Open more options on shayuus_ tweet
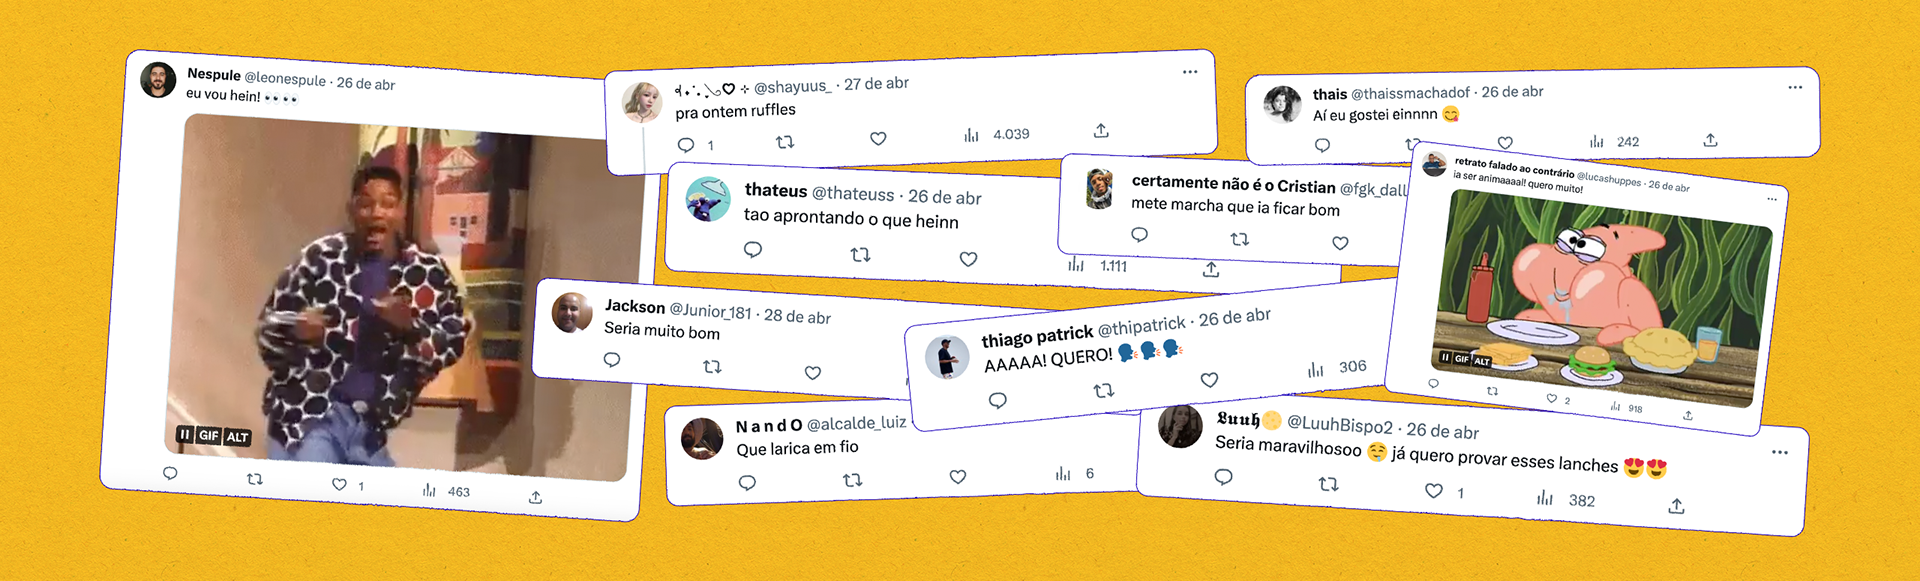Image resolution: width=1920 pixels, height=581 pixels. point(1190,72)
